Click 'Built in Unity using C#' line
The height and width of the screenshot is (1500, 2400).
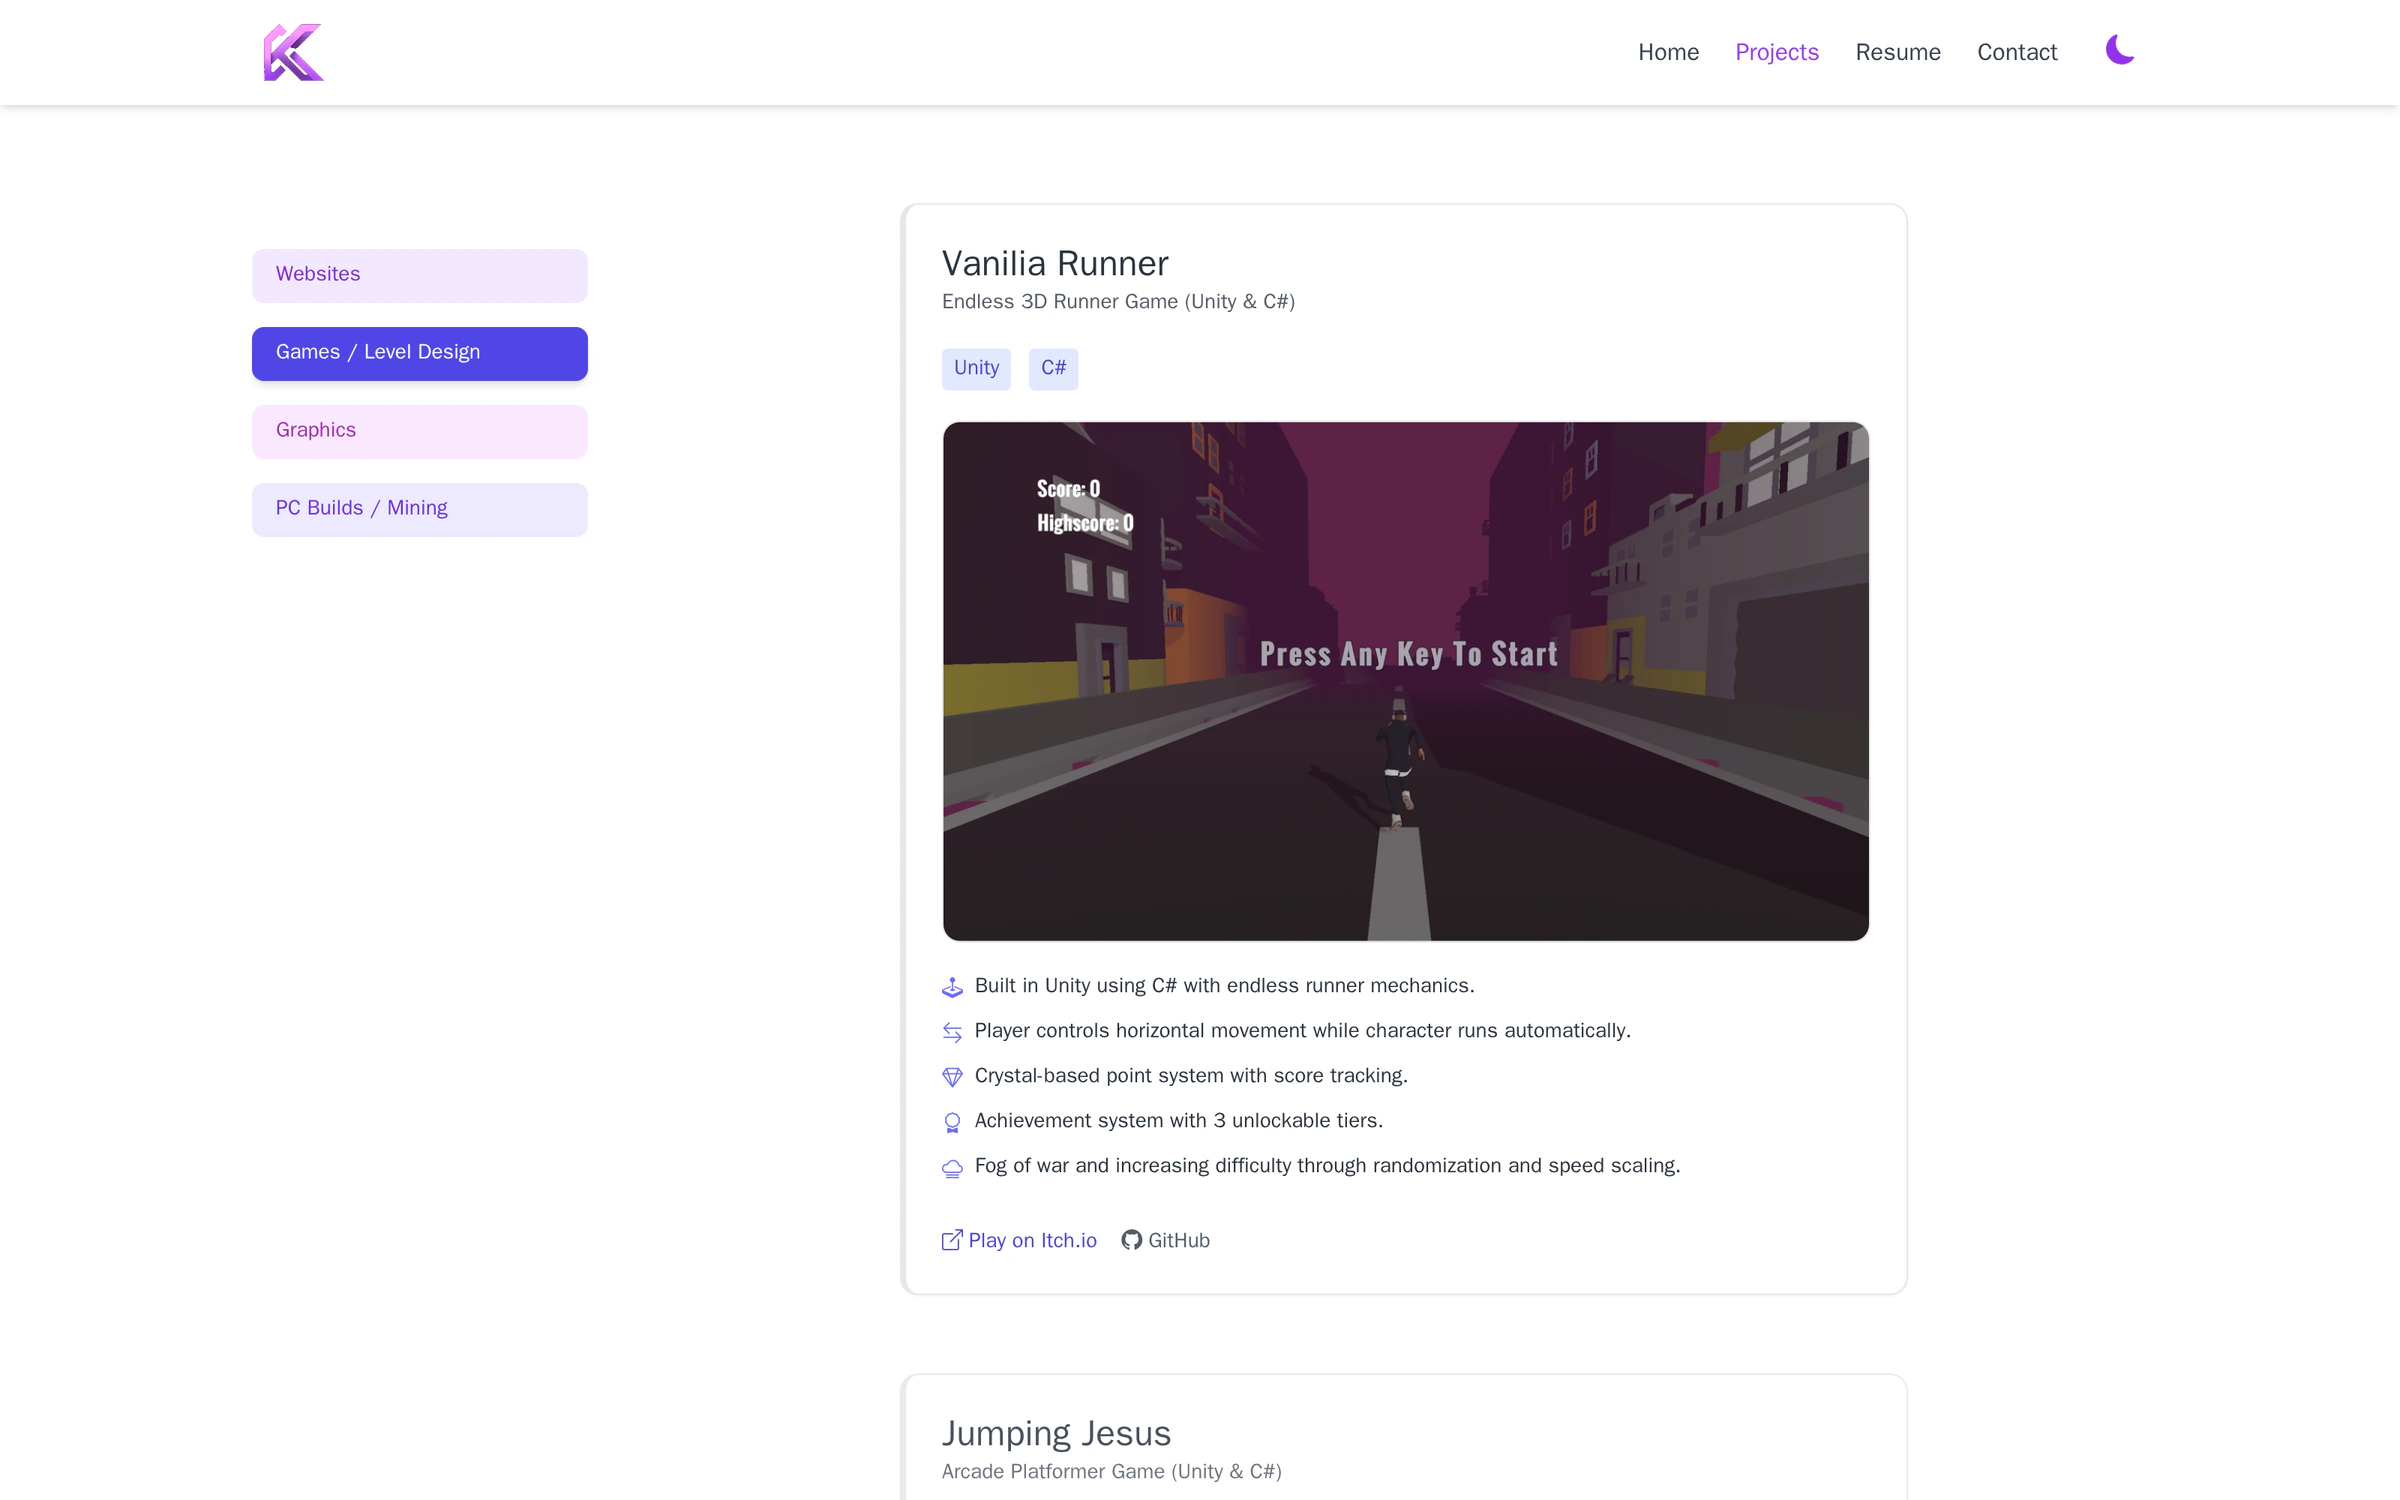1224,986
